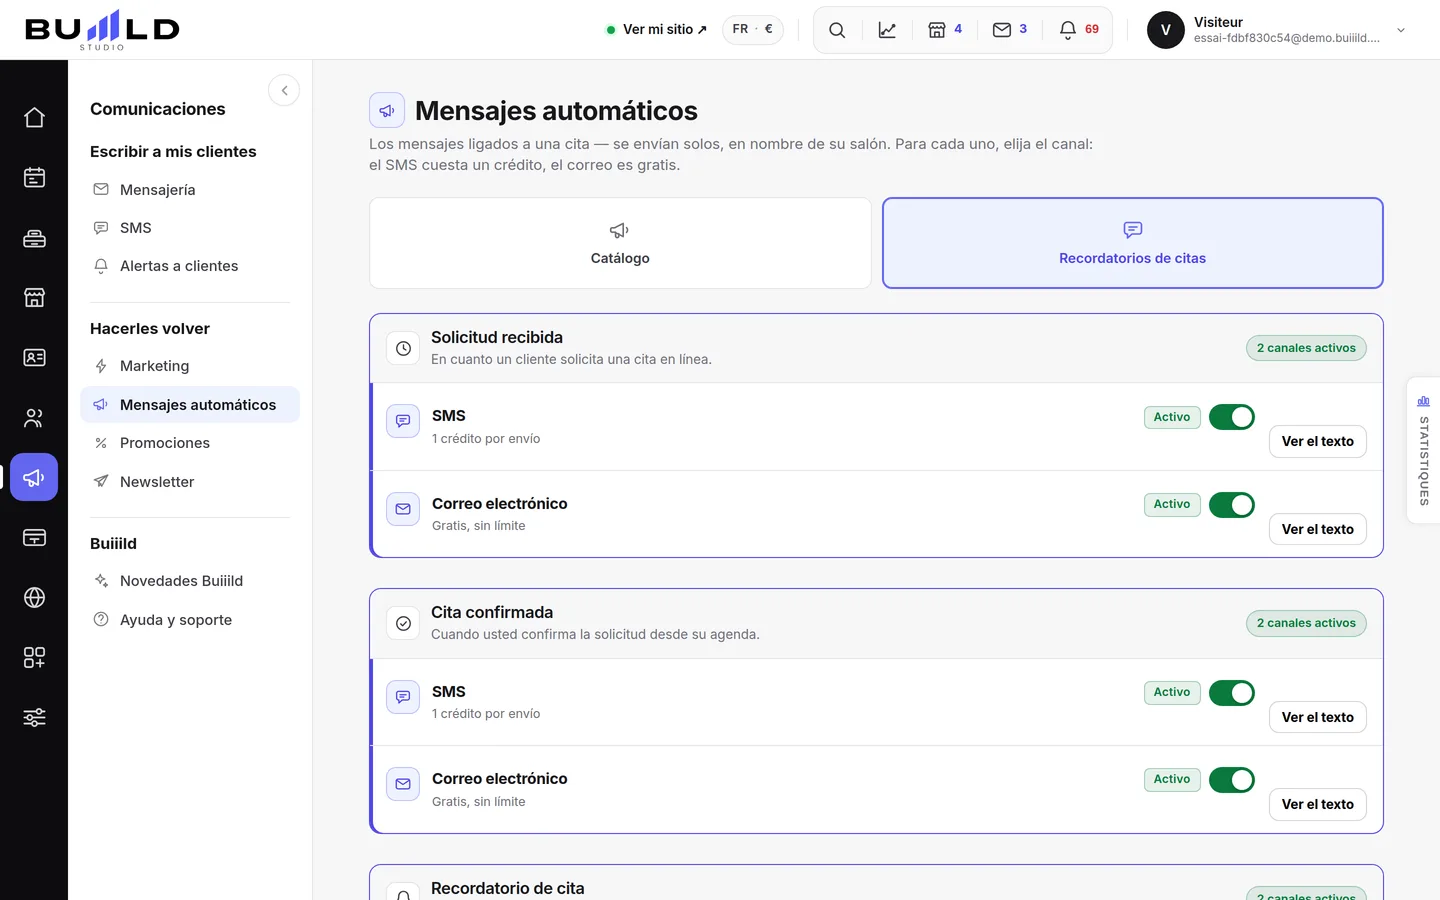
Task: Click 2 canales activos badge on Cita confirmada
Action: tap(1306, 623)
